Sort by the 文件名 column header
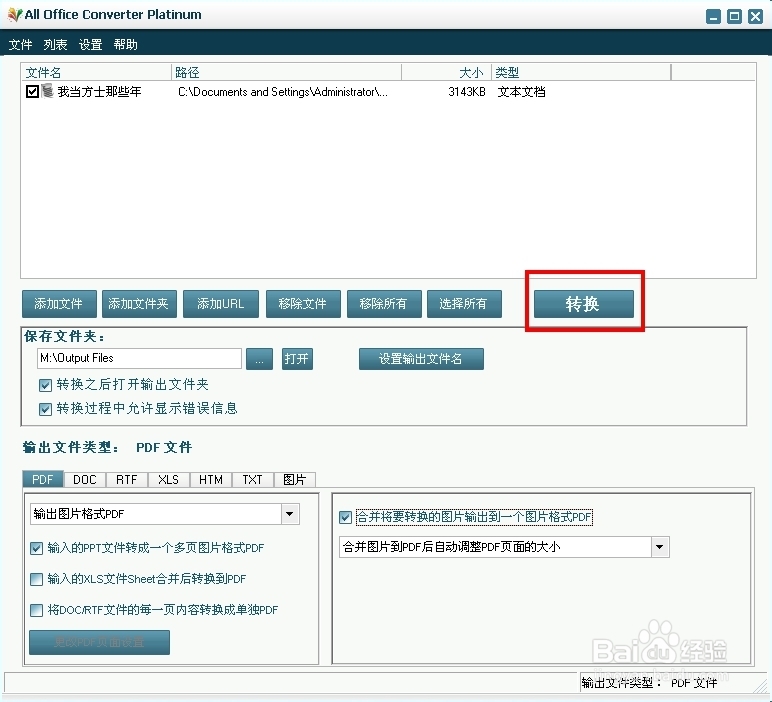This screenshot has height=702, width=772. tap(96, 73)
